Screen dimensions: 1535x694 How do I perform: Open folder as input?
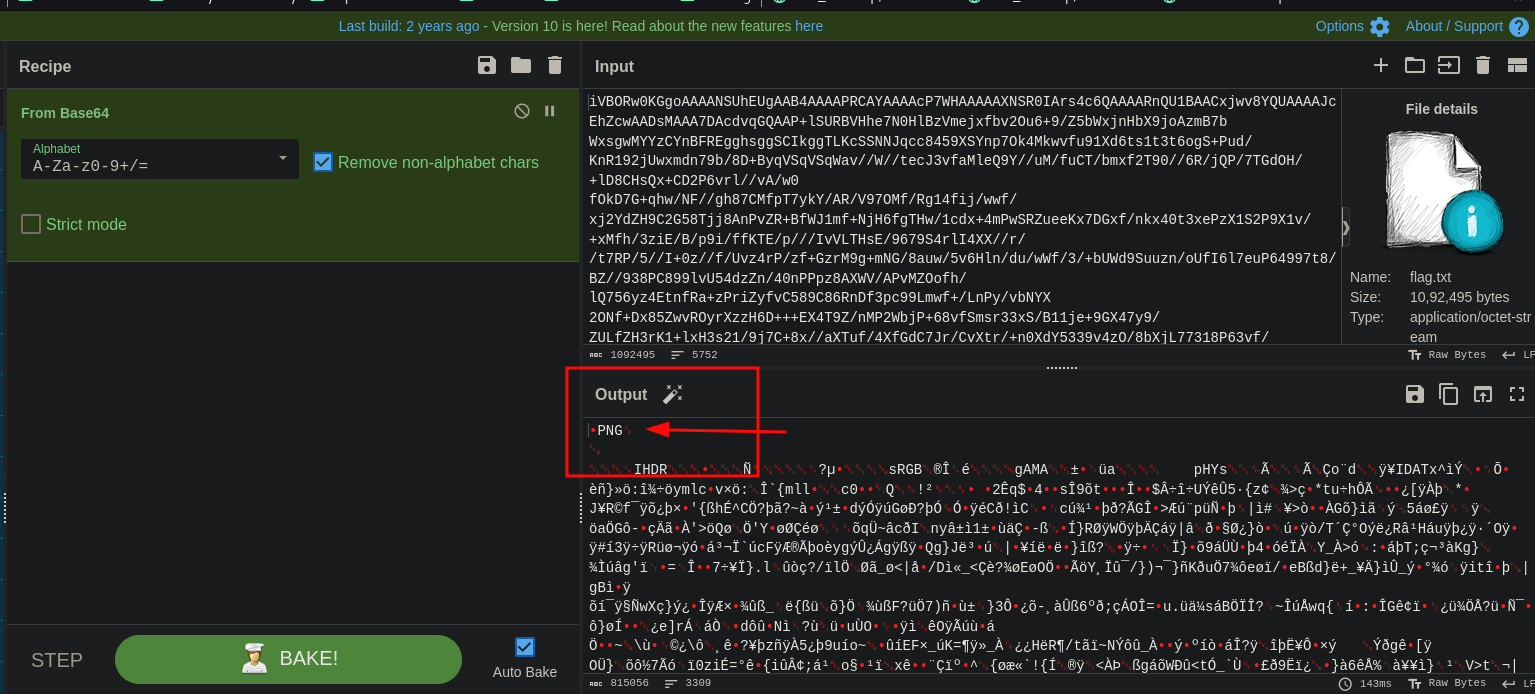click(1414, 66)
